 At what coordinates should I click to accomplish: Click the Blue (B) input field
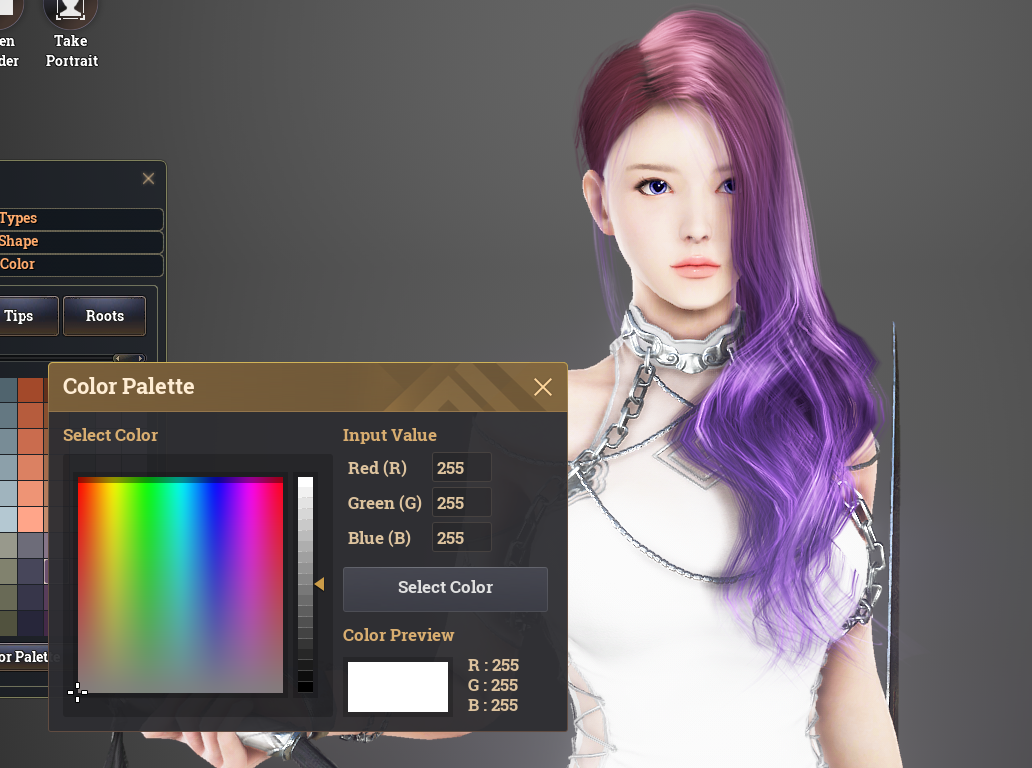(x=461, y=538)
